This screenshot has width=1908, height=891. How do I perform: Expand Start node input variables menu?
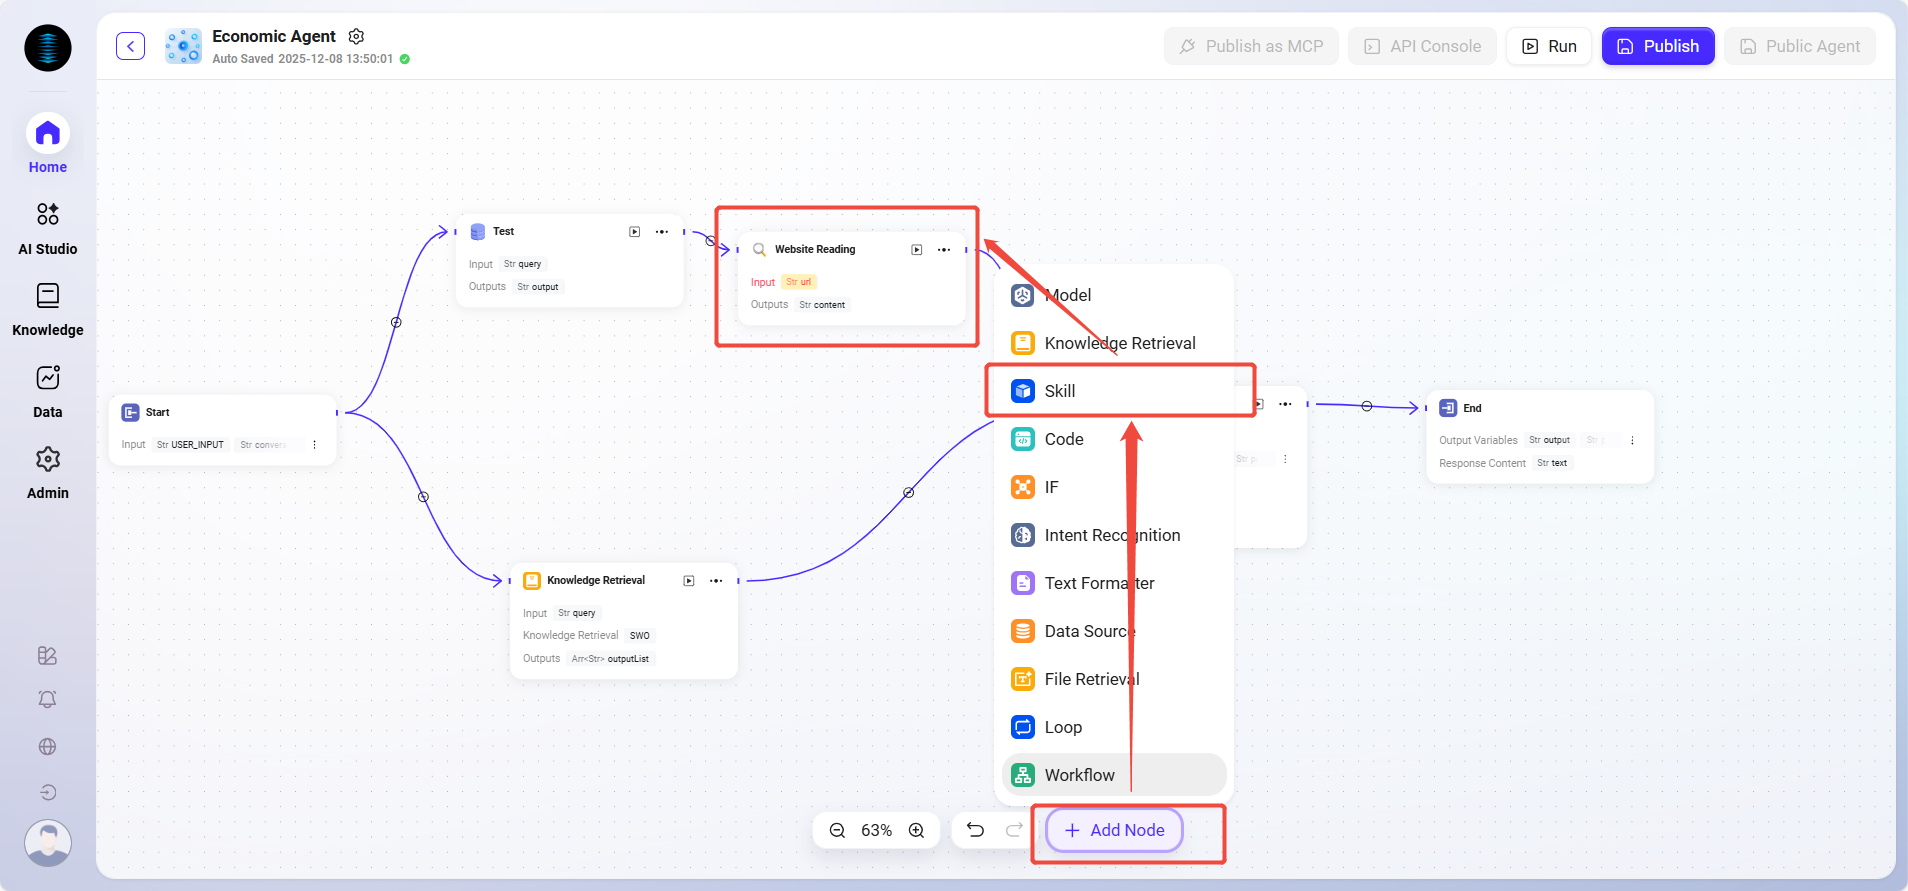click(x=314, y=445)
